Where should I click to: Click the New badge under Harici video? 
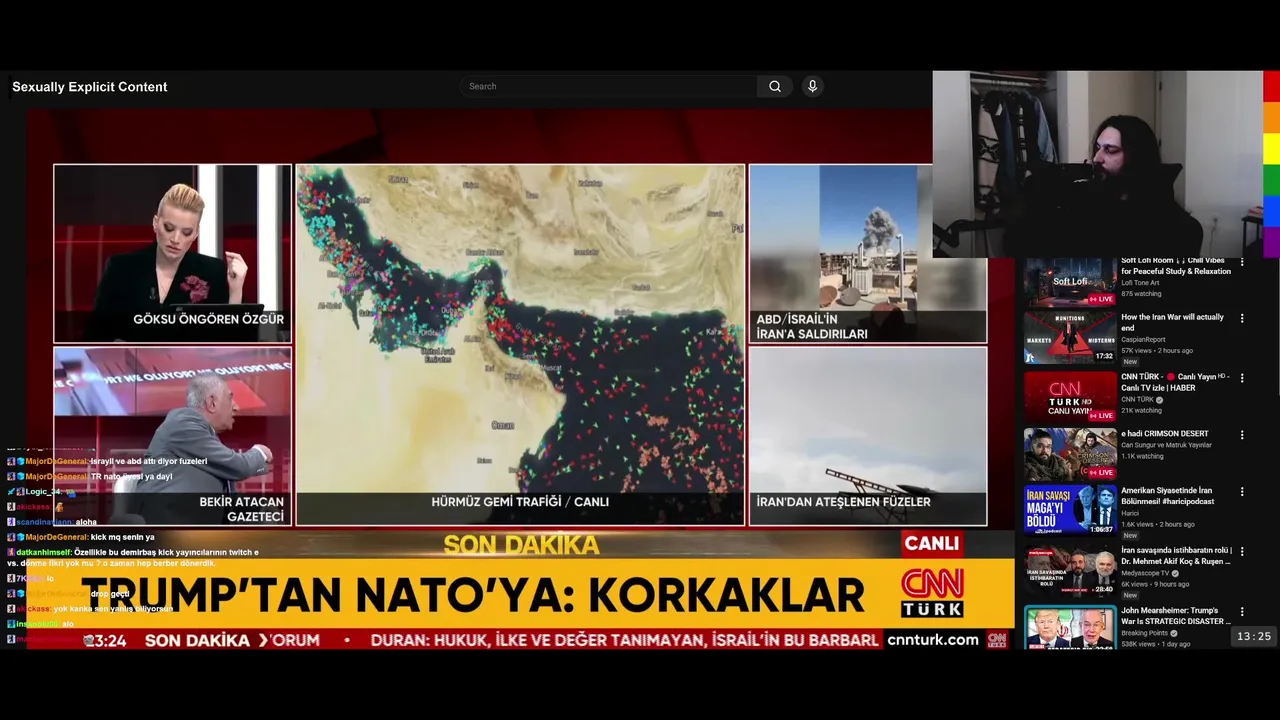pos(1130,535)
